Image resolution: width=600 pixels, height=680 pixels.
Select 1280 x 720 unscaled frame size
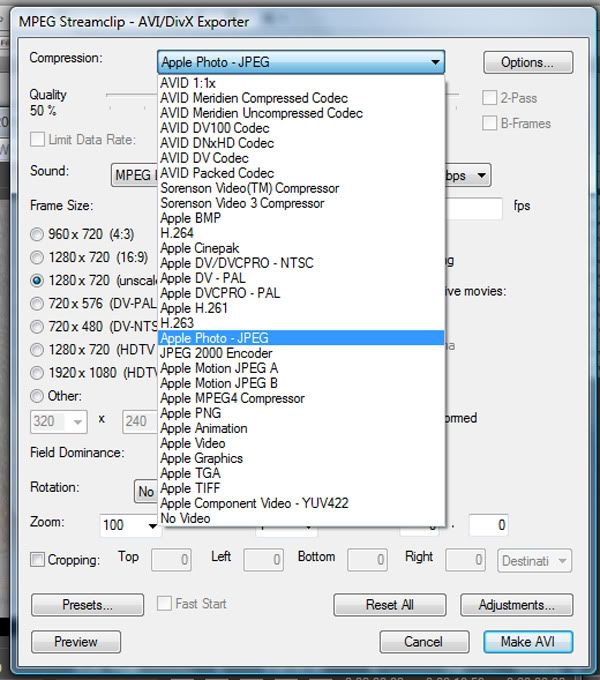[x=37, y=281]
